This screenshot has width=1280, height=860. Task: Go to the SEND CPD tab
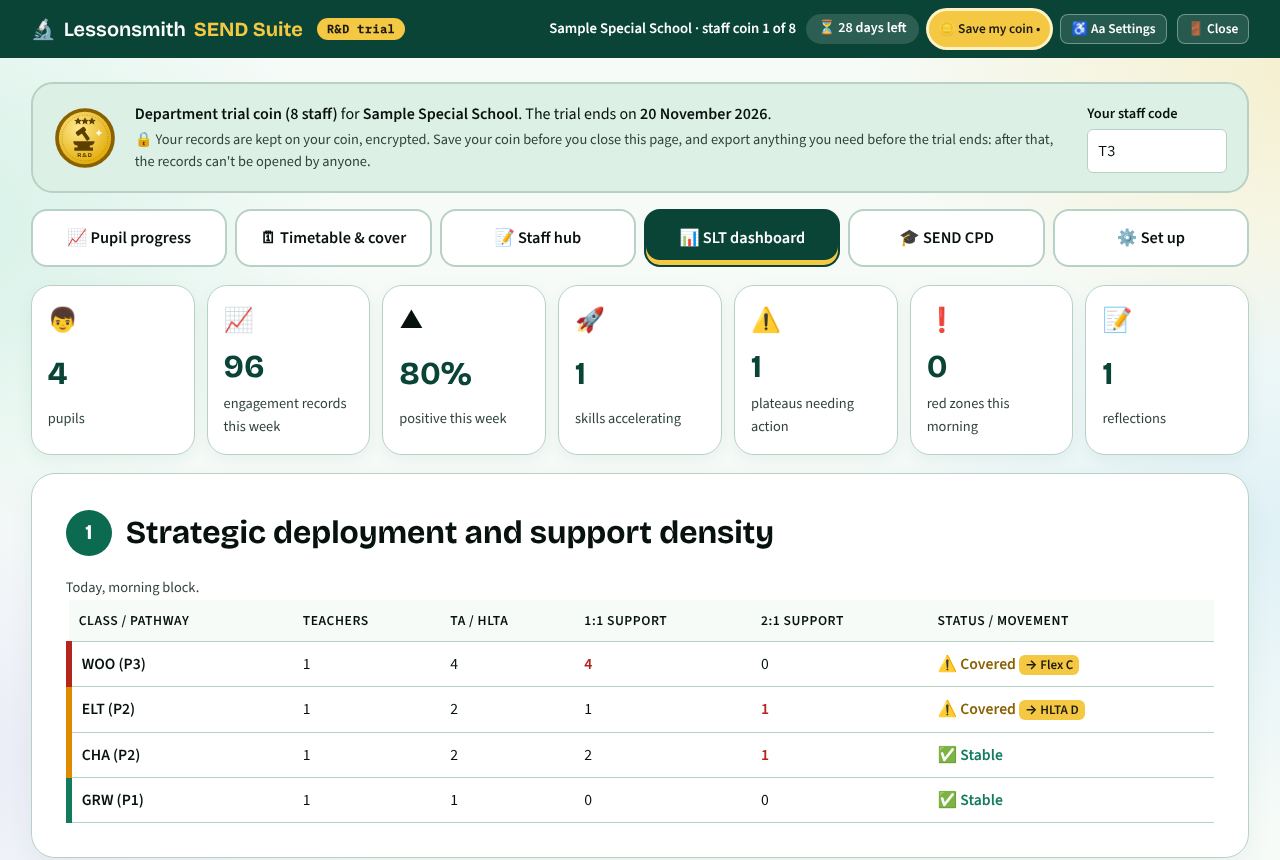click(946, 238)
